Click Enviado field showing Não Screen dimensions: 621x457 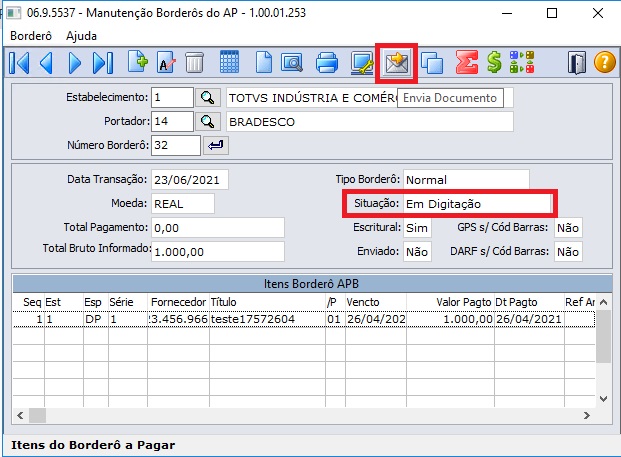click(x=417, y=251)
